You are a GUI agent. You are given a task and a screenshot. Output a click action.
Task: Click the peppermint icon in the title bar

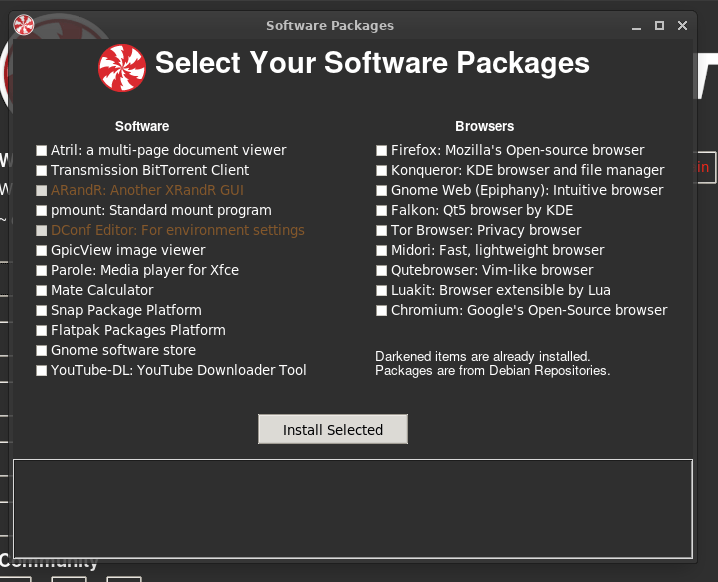point(24,25)
